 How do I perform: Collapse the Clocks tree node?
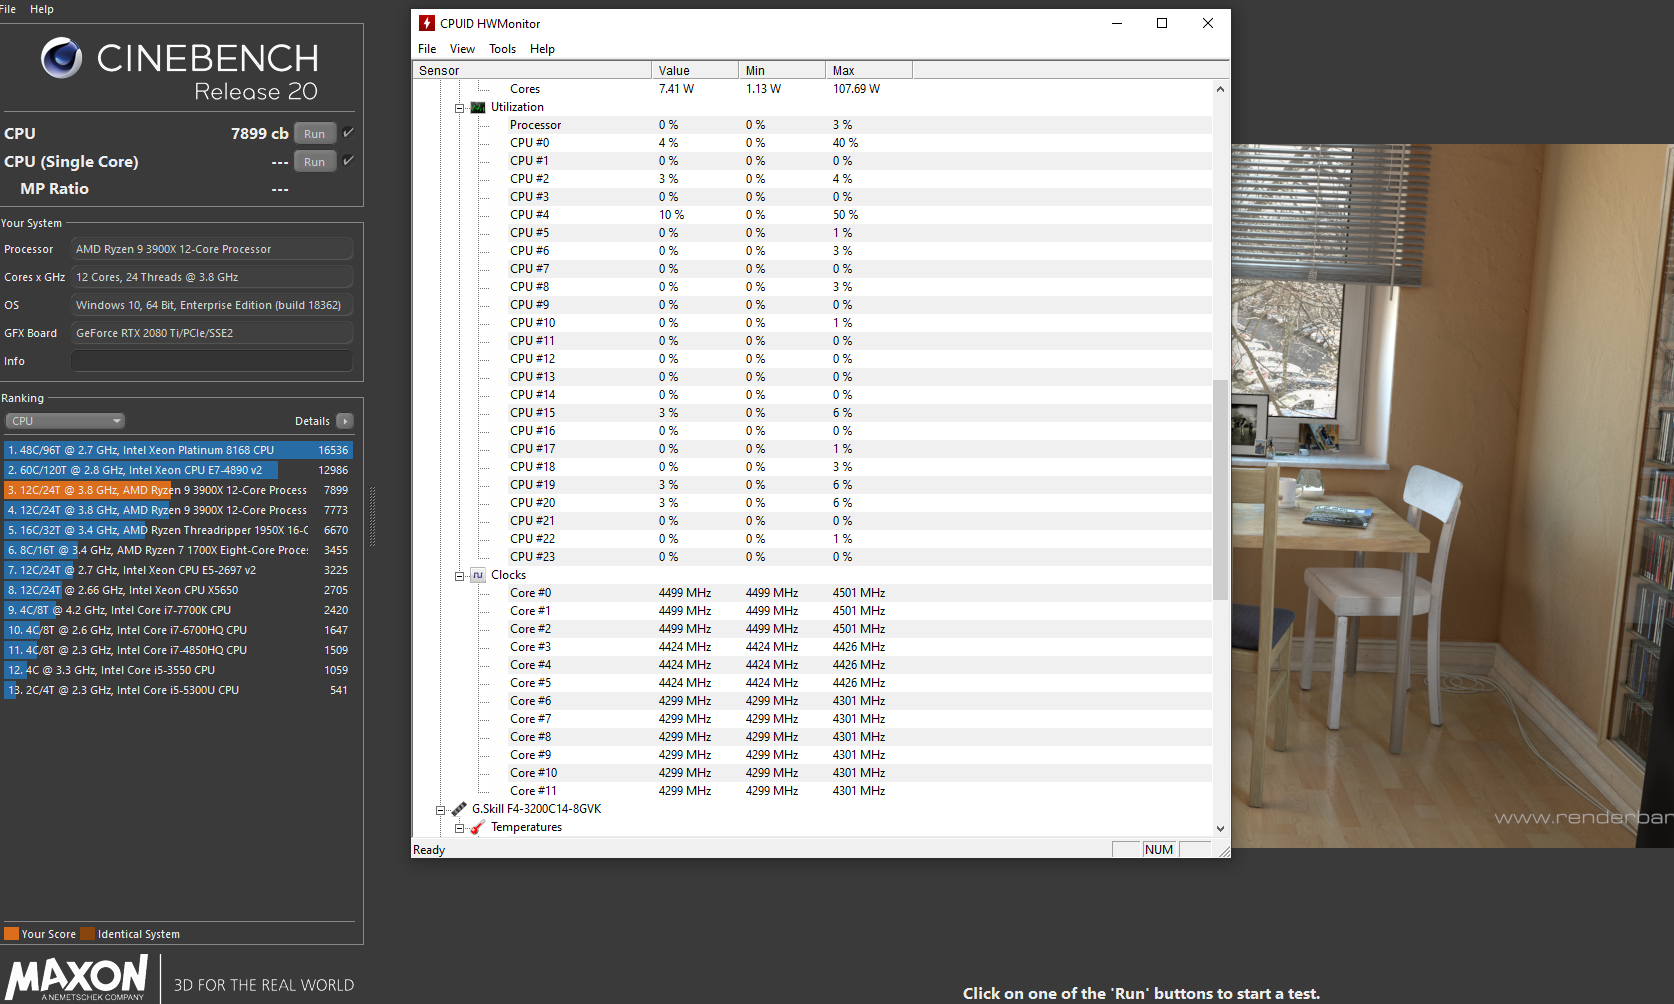pos(460,576)
